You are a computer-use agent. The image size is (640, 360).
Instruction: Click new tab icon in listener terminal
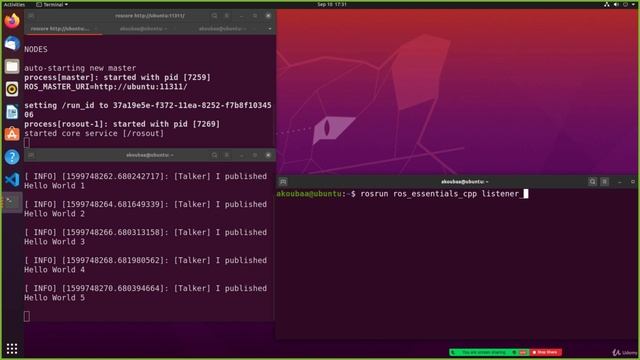283,182
